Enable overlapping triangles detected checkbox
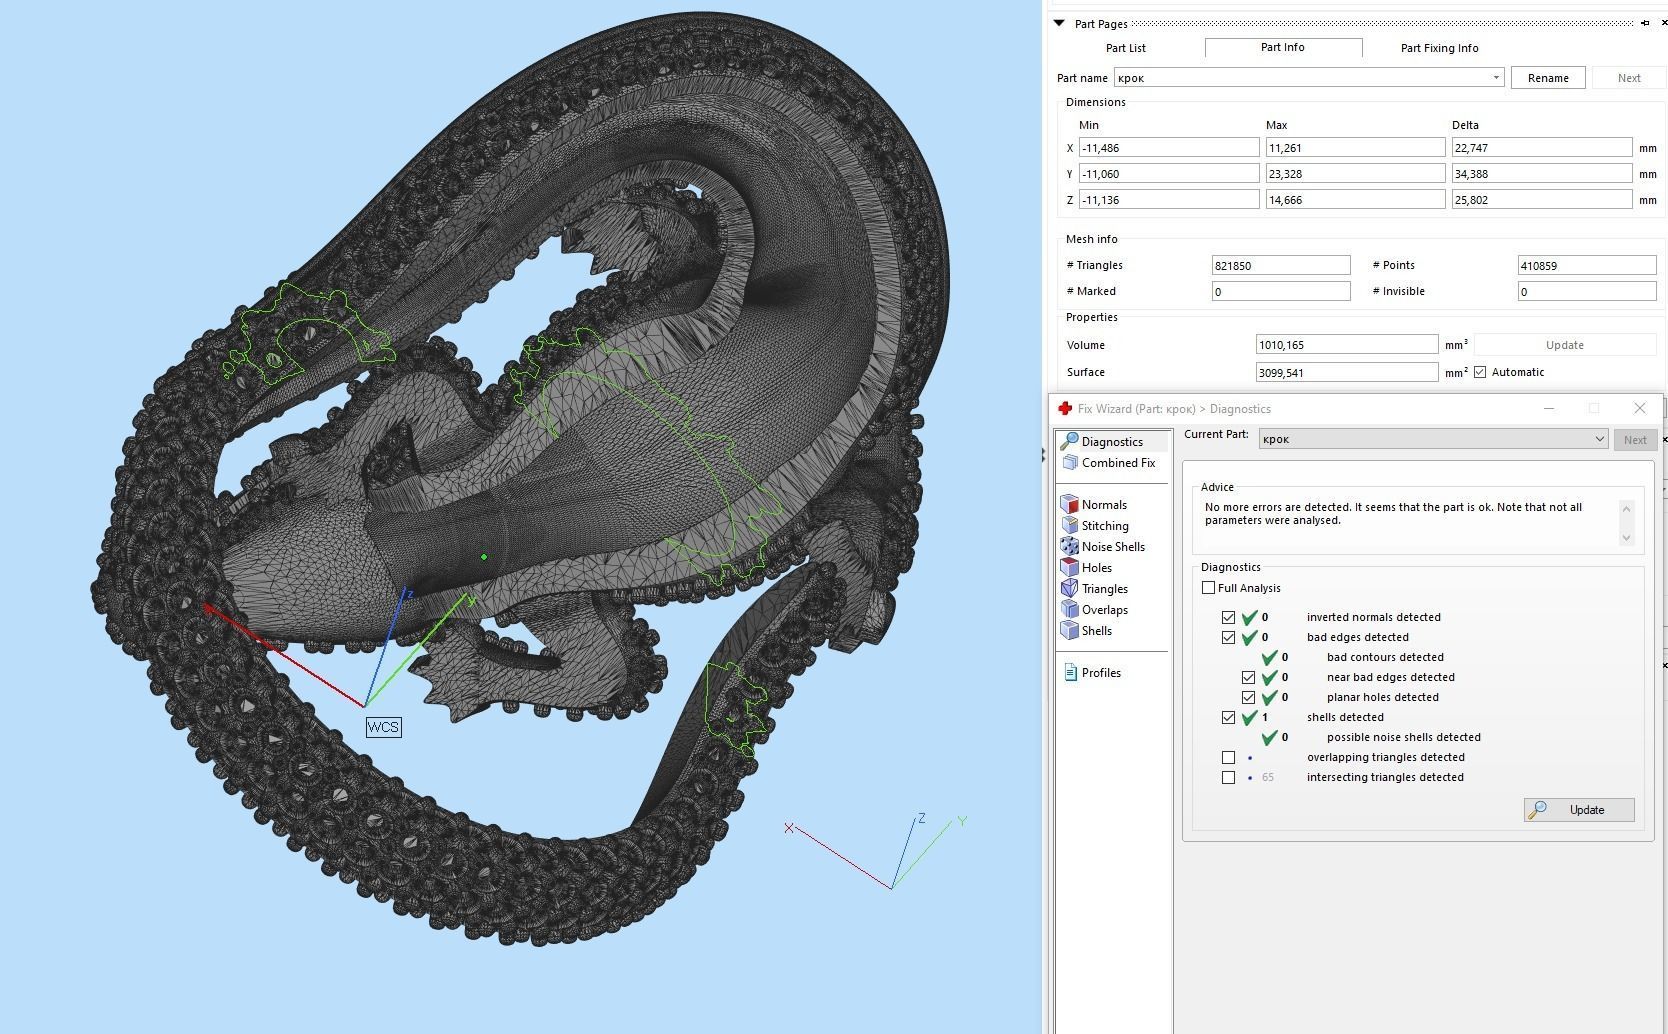Image resolution: width=1668 pixels, height=1034 pixels. click(x=1228, y=757)
